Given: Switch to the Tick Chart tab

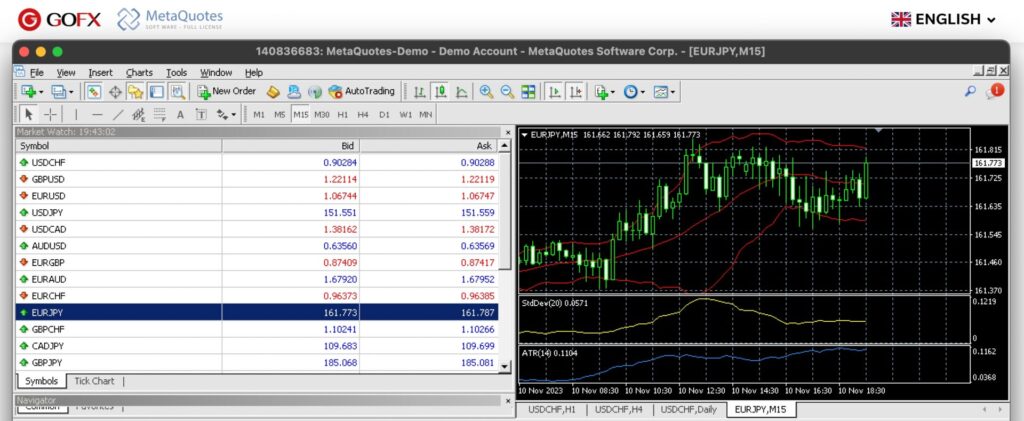Looking at the screenshot, I should coord(94,381).
